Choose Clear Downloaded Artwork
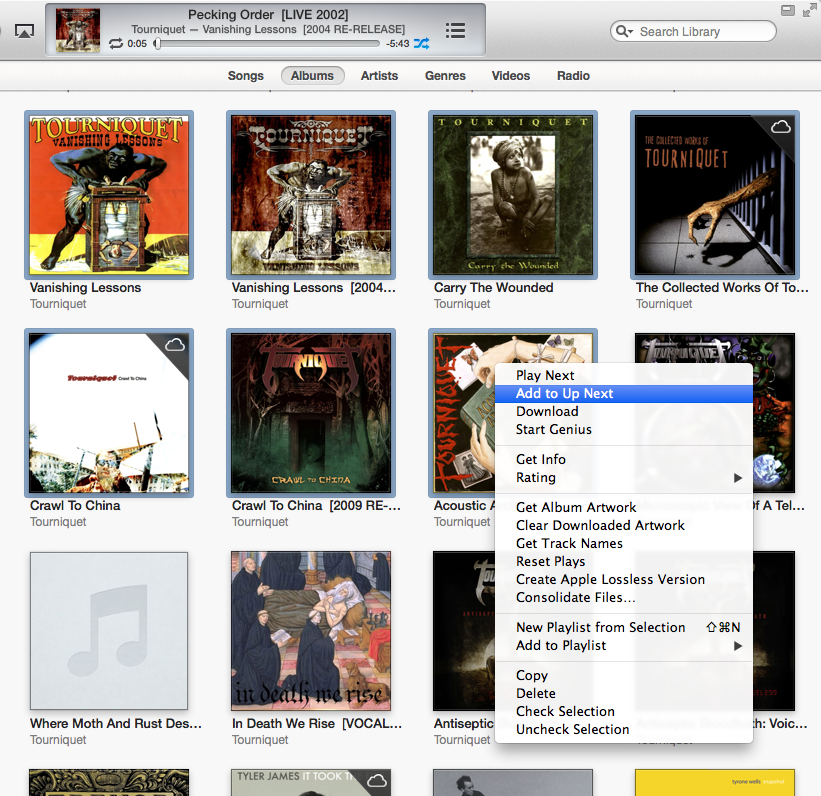The image size is (821, 796). point(624,525)
